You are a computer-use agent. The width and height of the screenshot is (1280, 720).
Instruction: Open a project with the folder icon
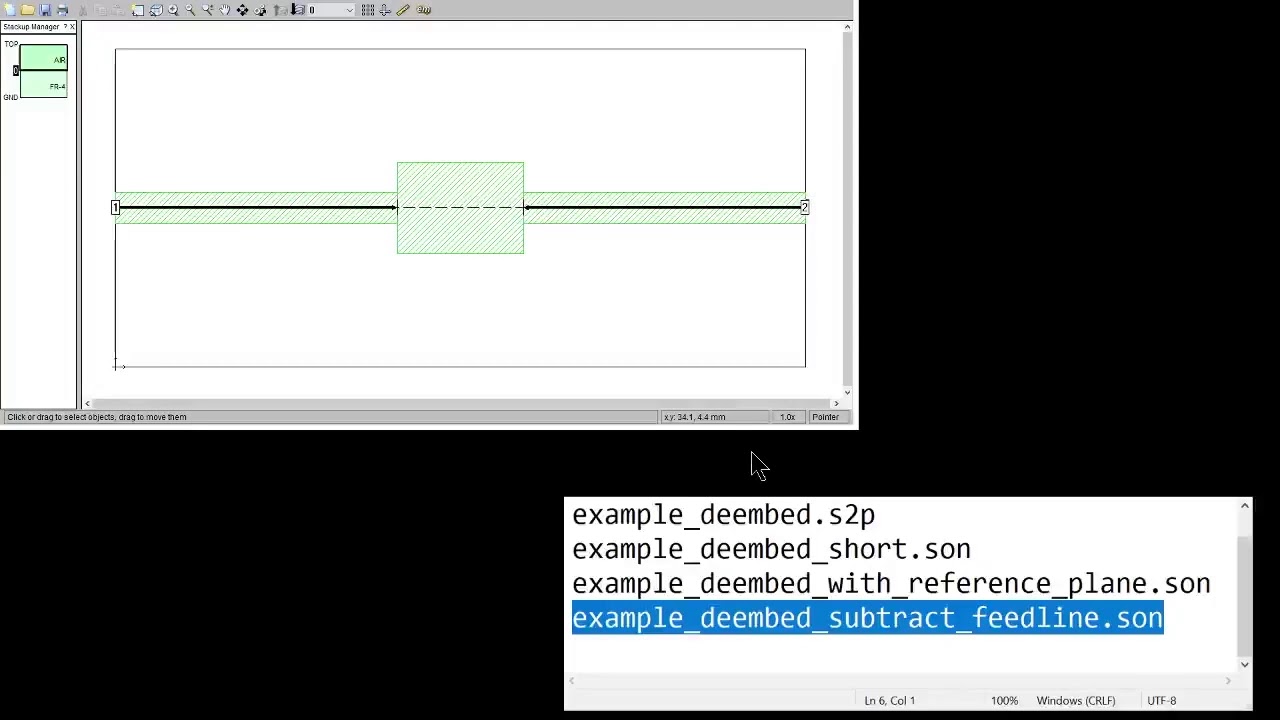pos(27,10)
